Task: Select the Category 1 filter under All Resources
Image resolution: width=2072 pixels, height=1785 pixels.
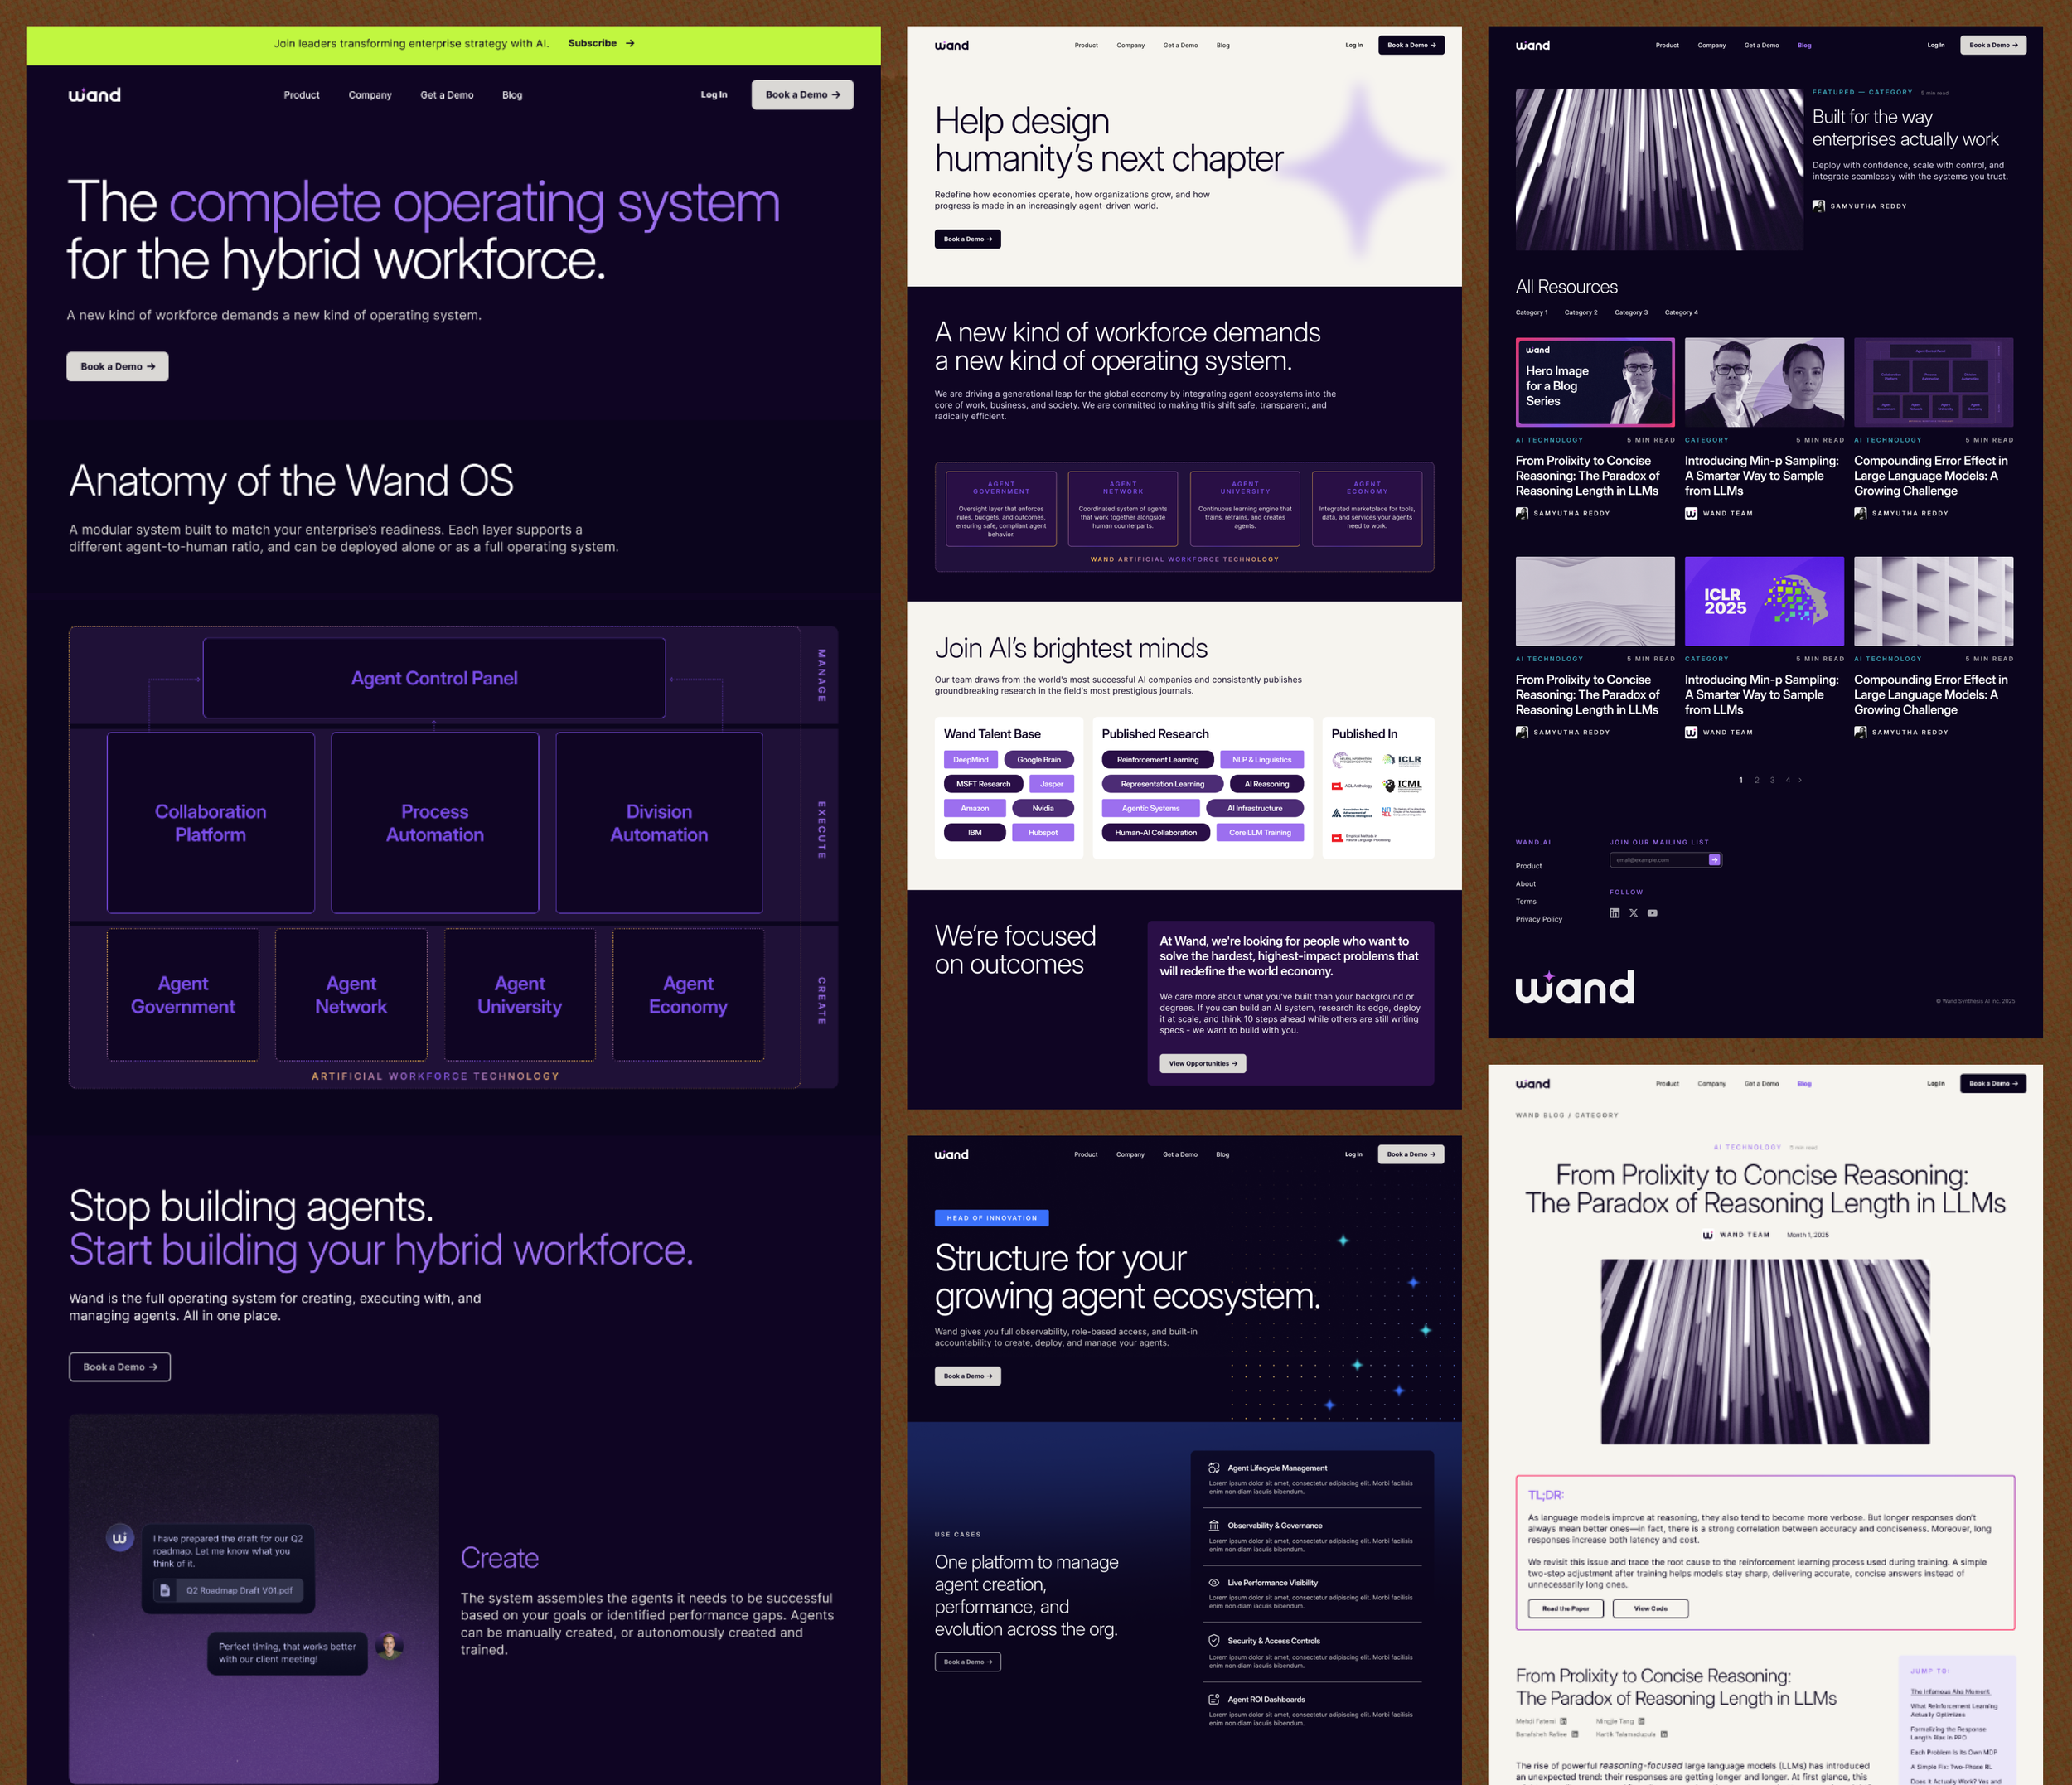Action: [1531, 313]
